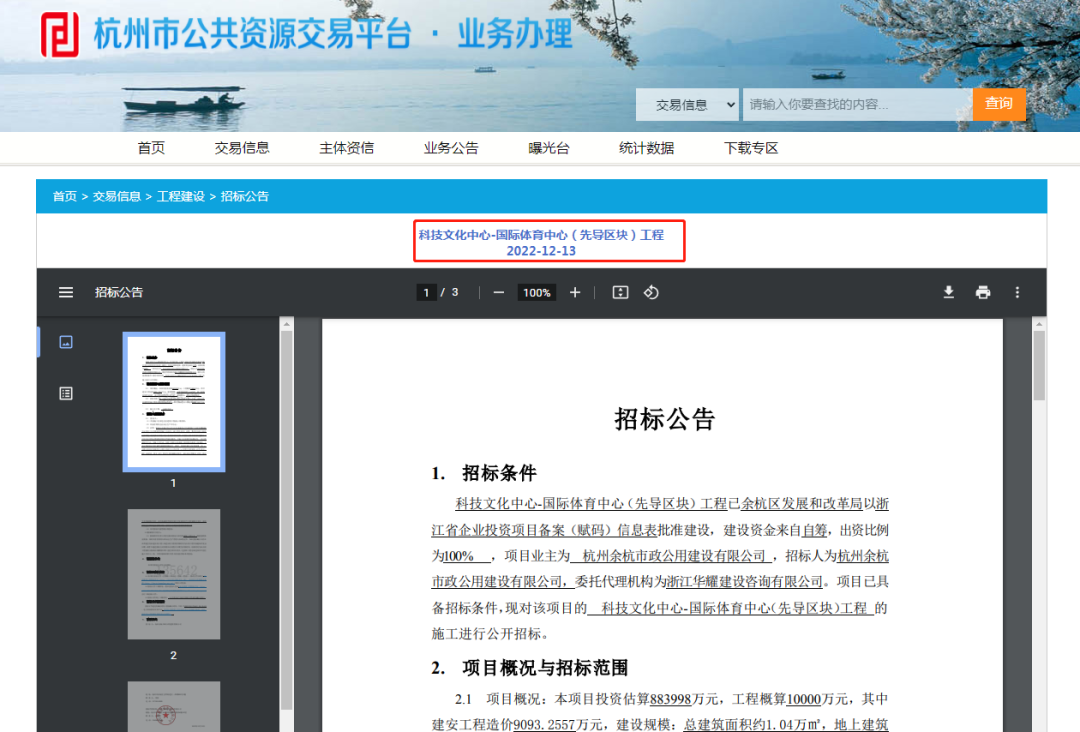Click 交易信息 breadcrumb link
The image size is (1080, 732).
(116, 196)
